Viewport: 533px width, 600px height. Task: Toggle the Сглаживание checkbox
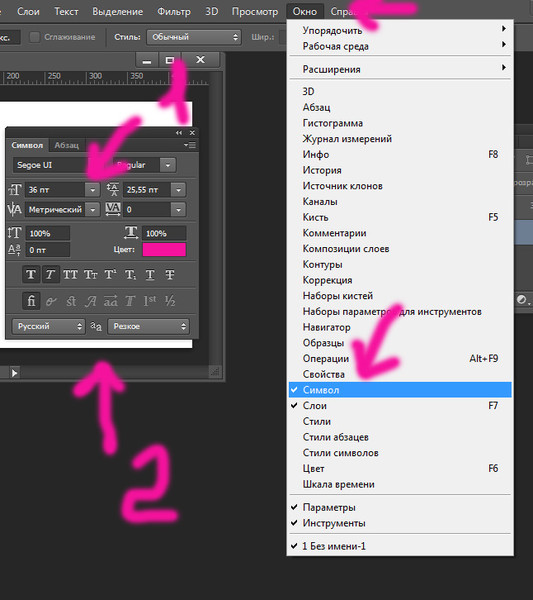pos(35,37)
